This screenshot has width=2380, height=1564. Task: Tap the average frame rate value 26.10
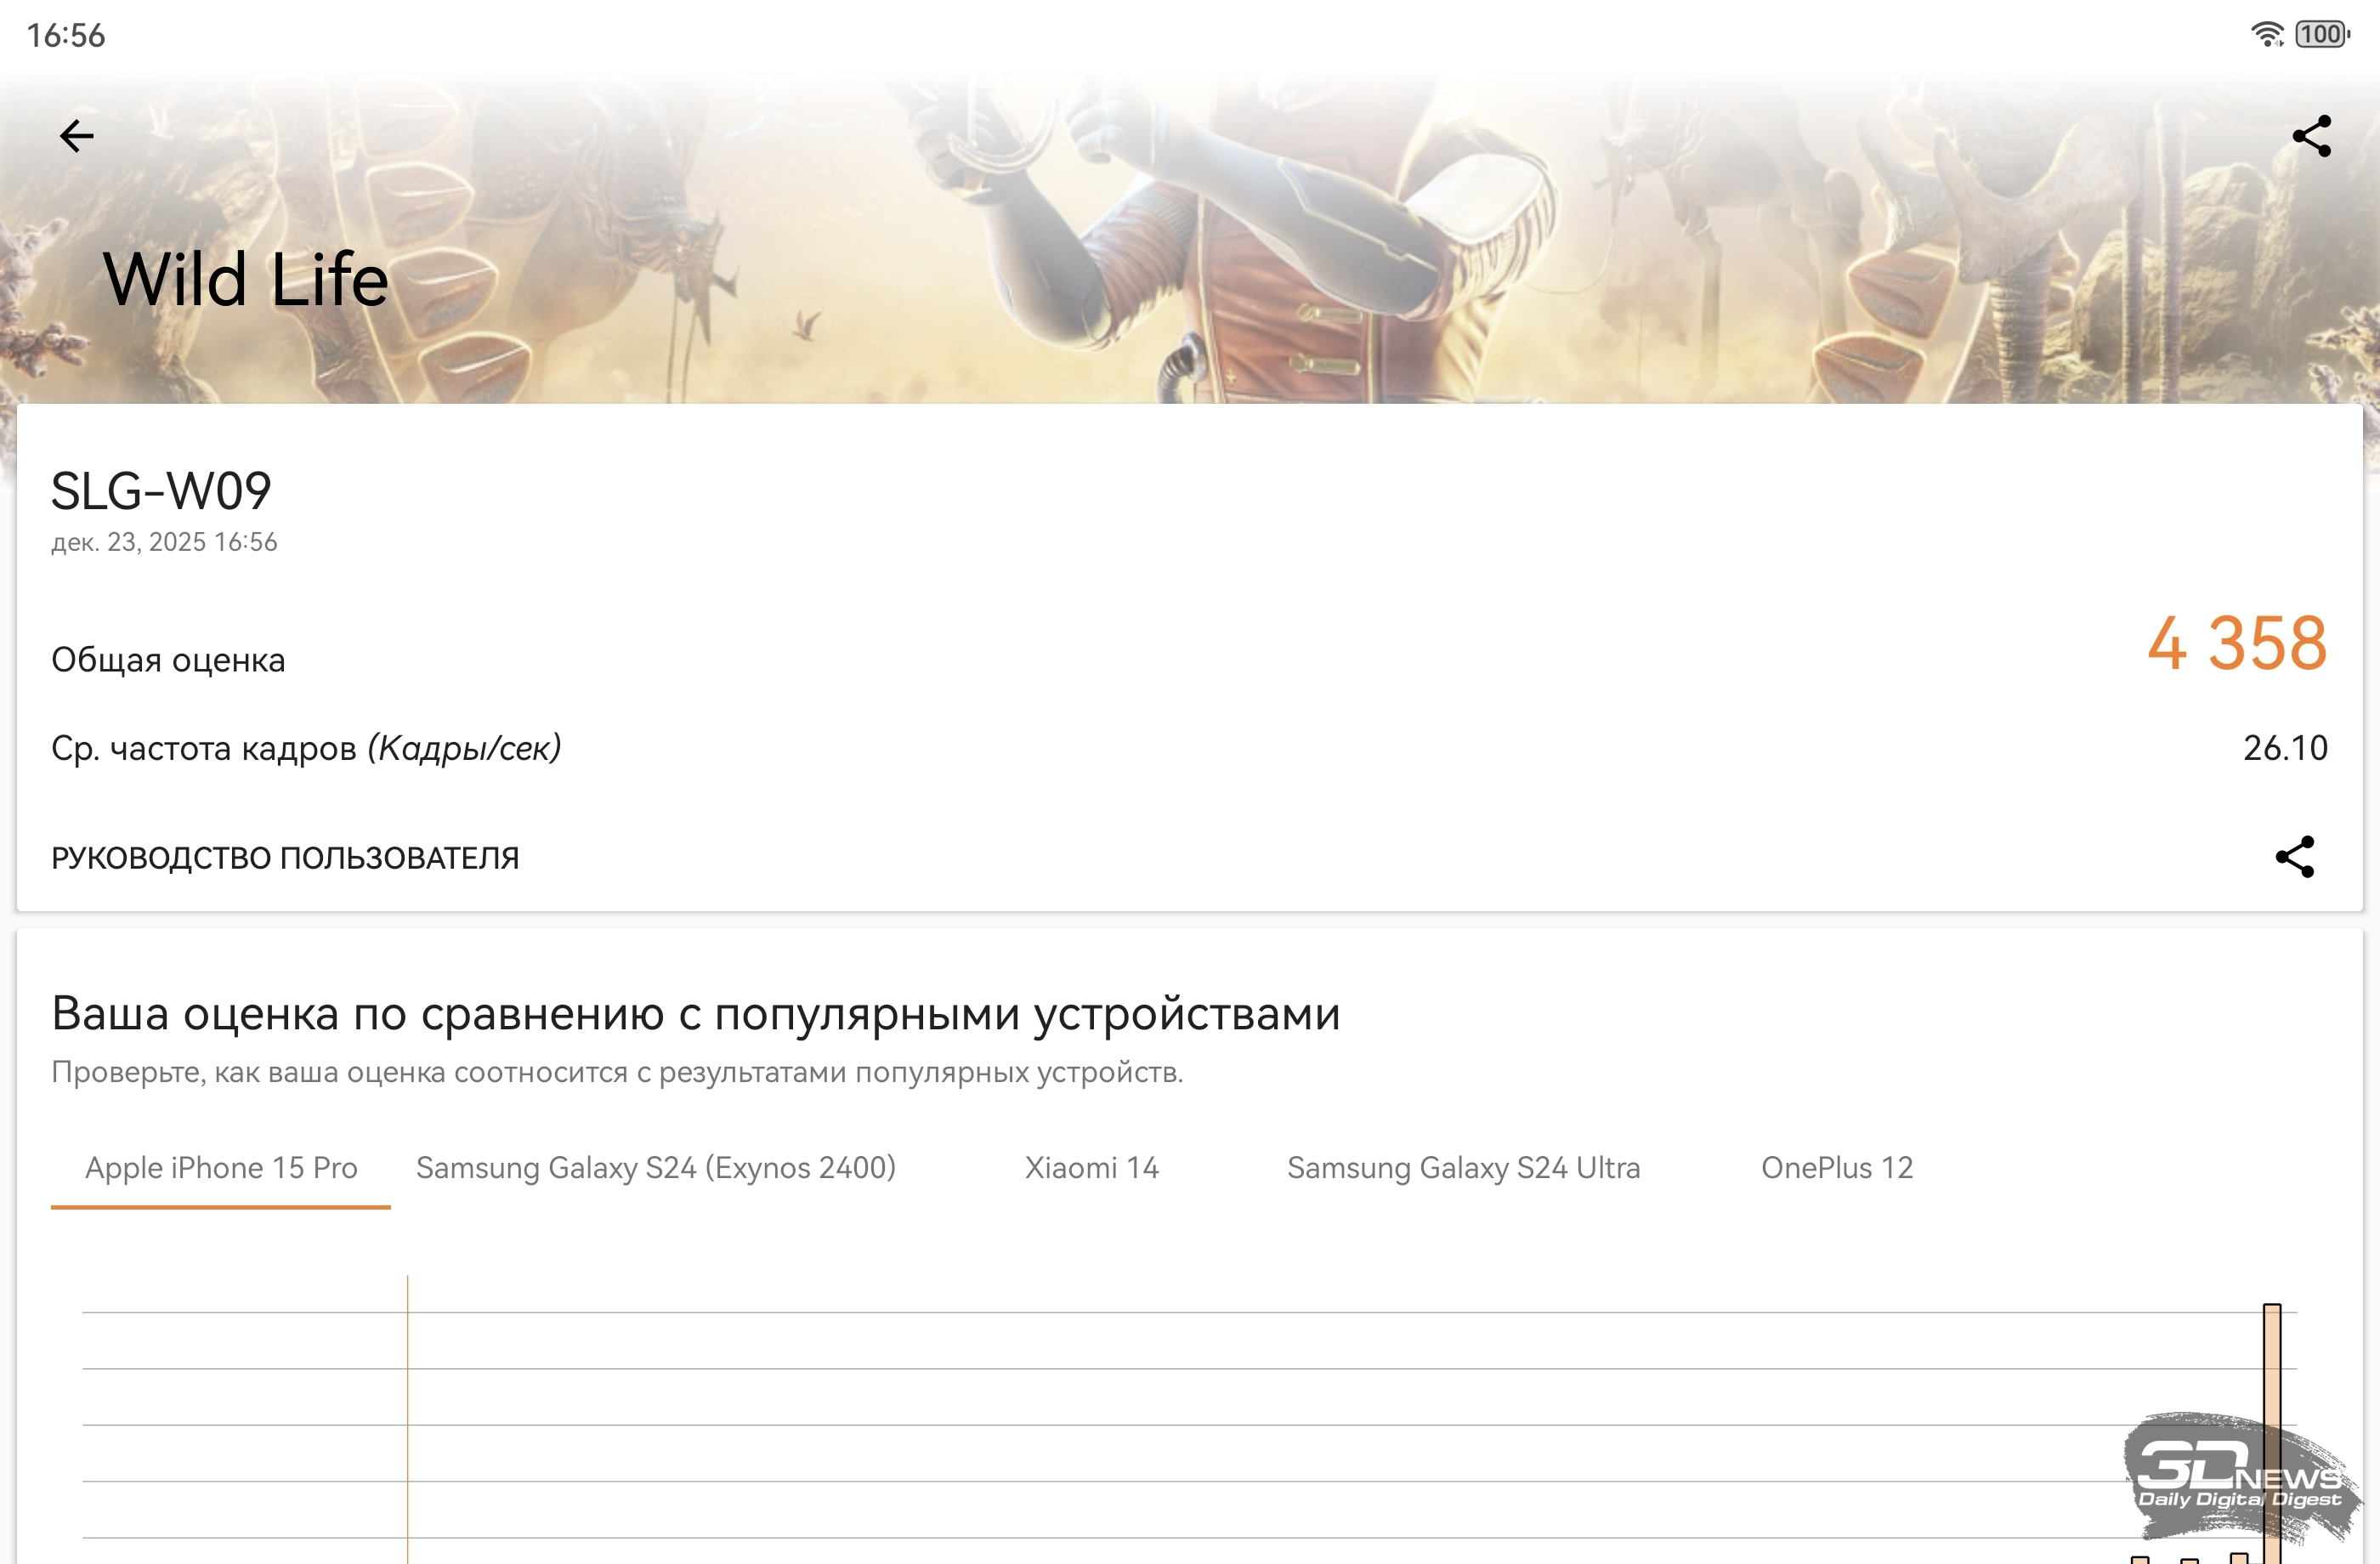click(2285, 748)
